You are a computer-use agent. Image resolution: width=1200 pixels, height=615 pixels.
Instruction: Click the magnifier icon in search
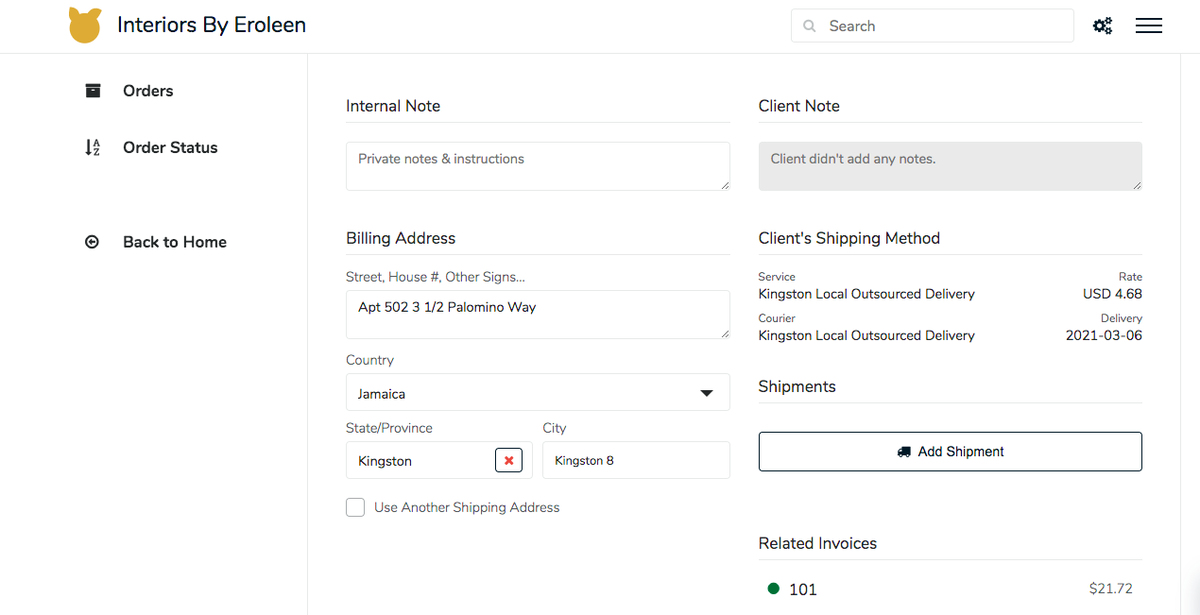(x=810, y=26)
